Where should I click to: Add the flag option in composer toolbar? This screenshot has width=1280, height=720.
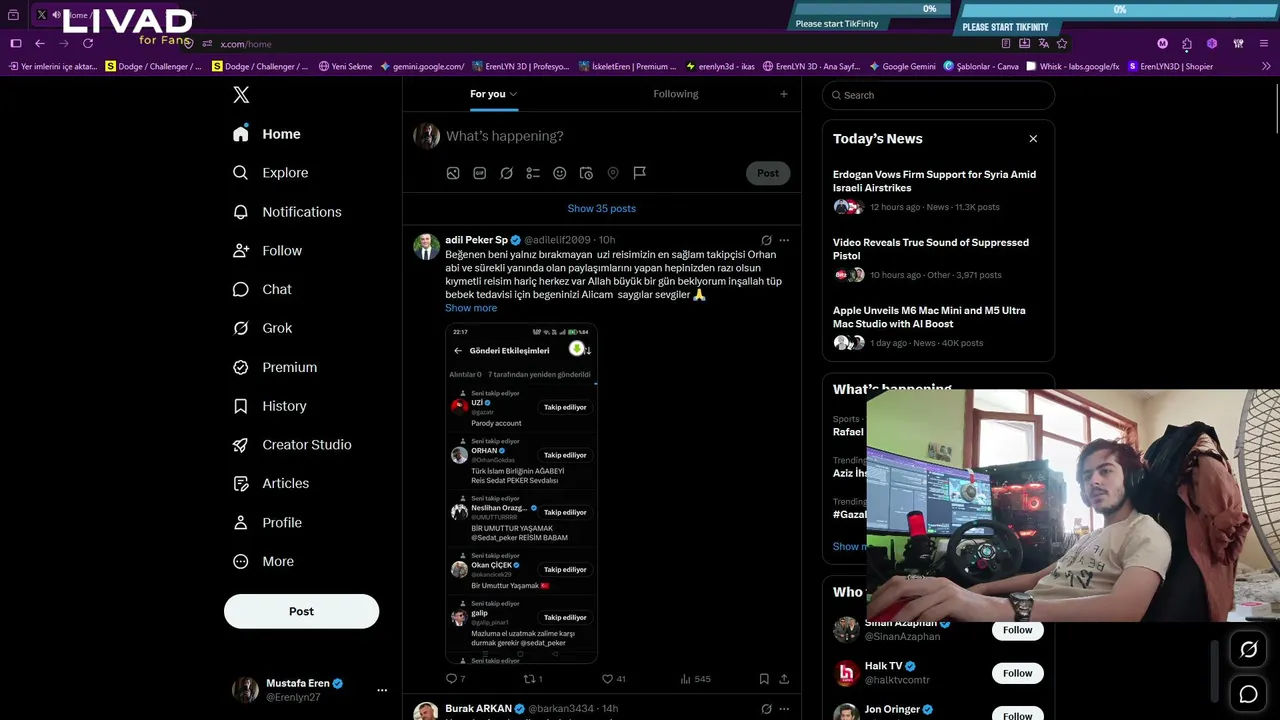[x=640, y=173]
